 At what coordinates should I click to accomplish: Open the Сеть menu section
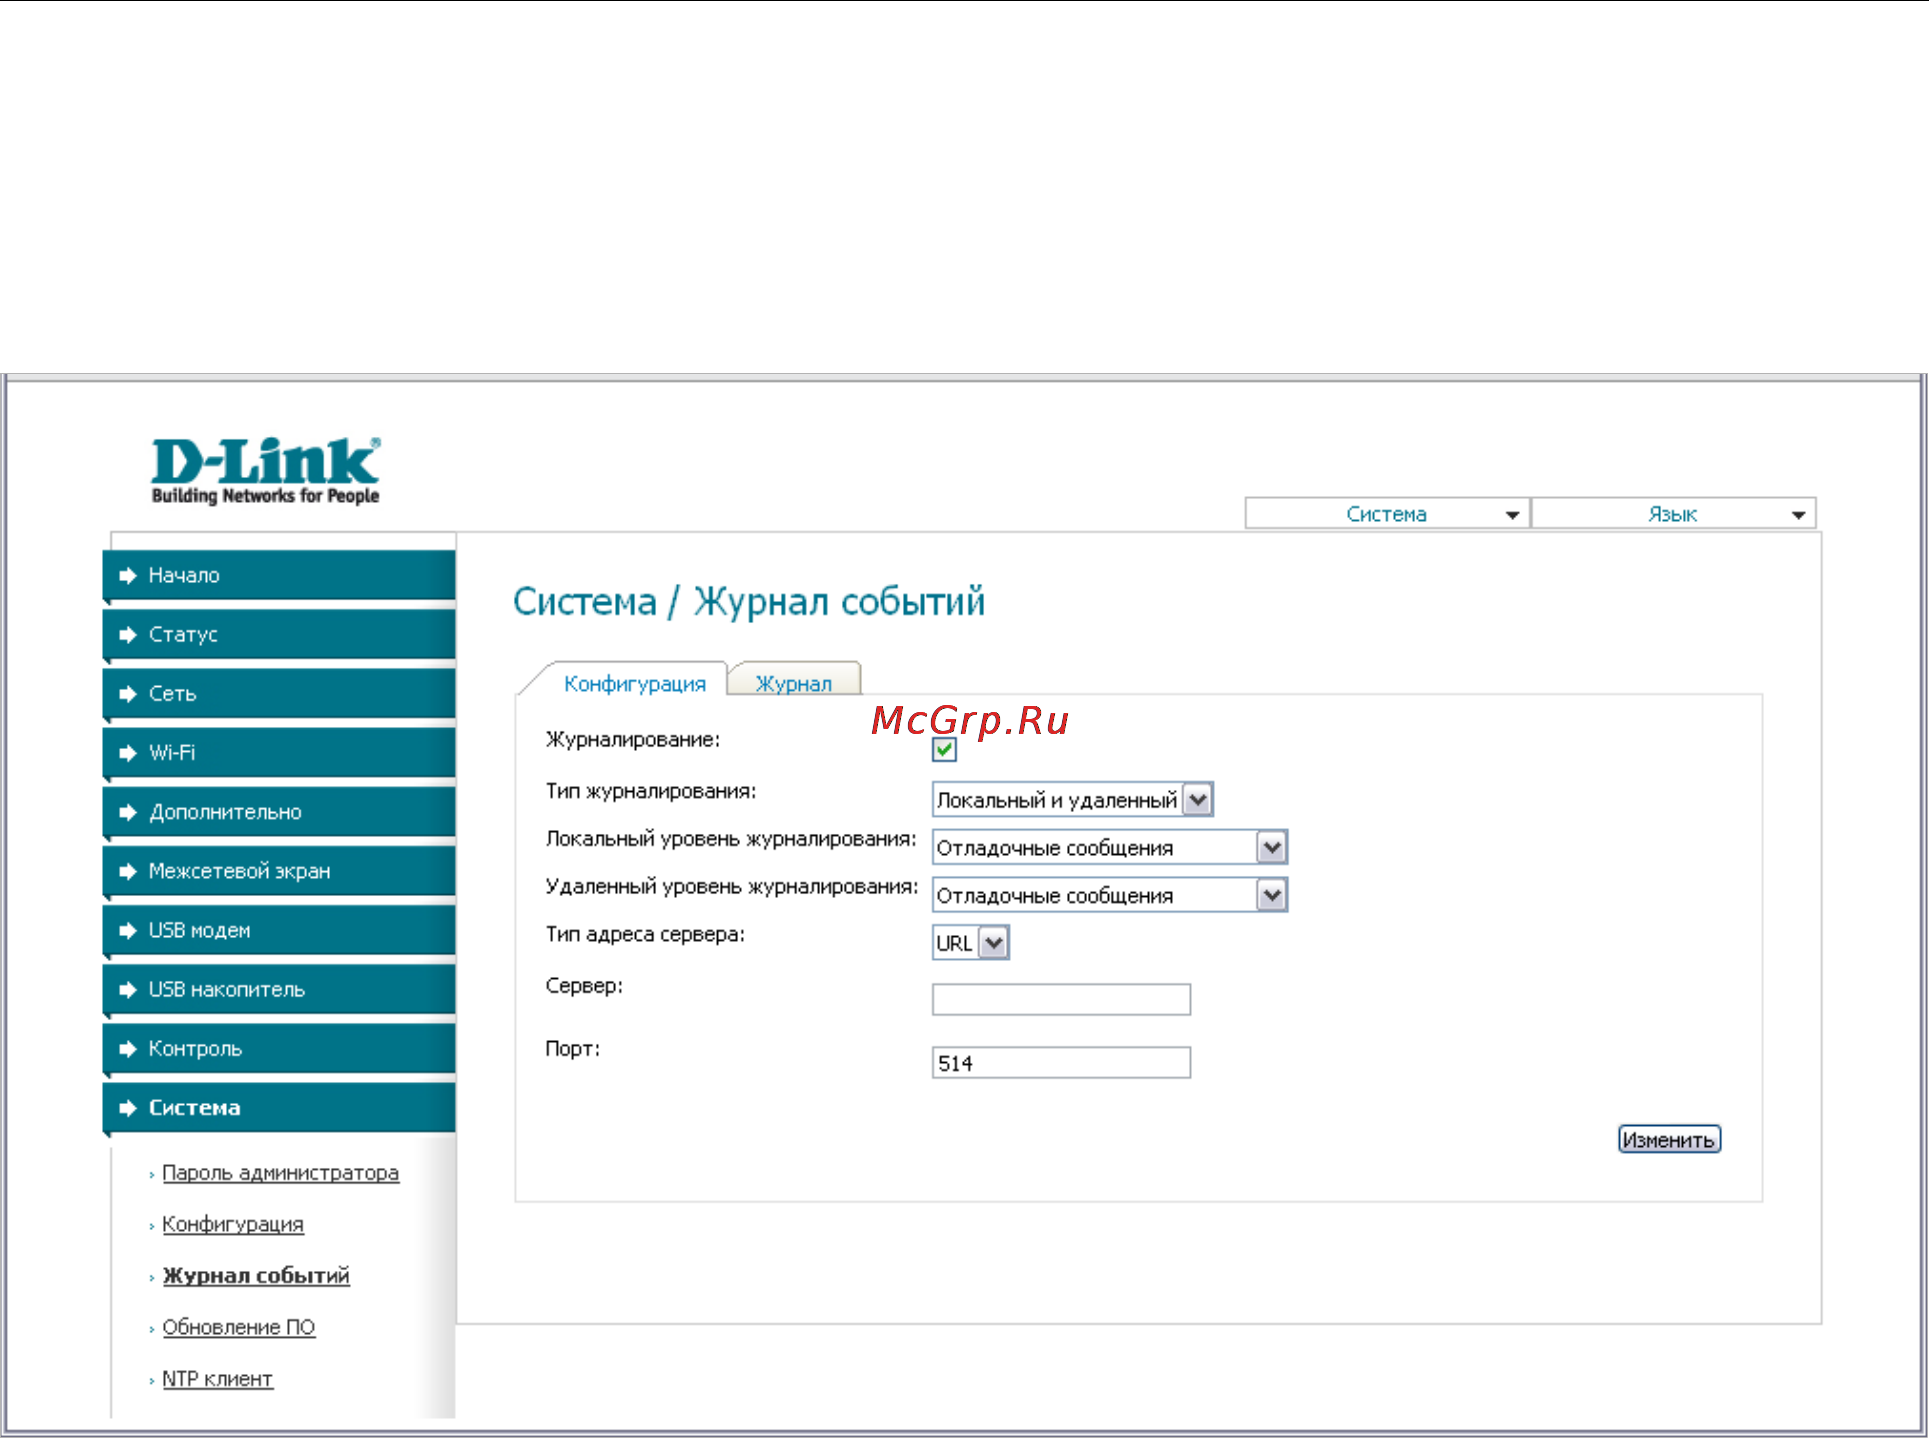[279, 693]
